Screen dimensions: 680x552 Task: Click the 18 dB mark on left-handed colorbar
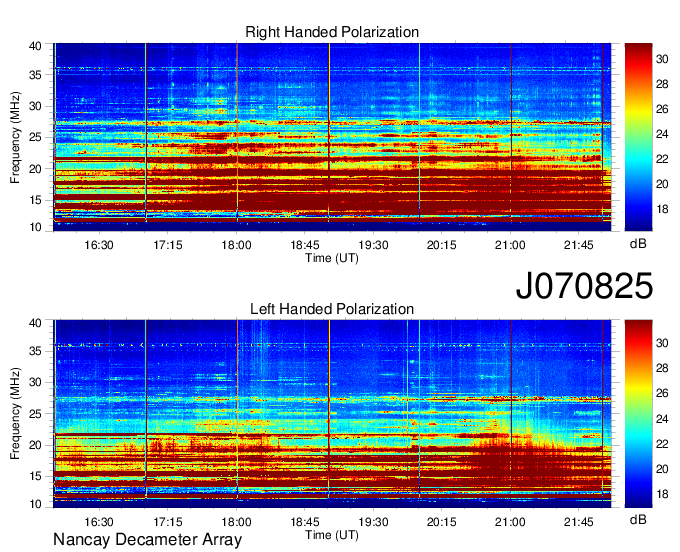point(662,494)
